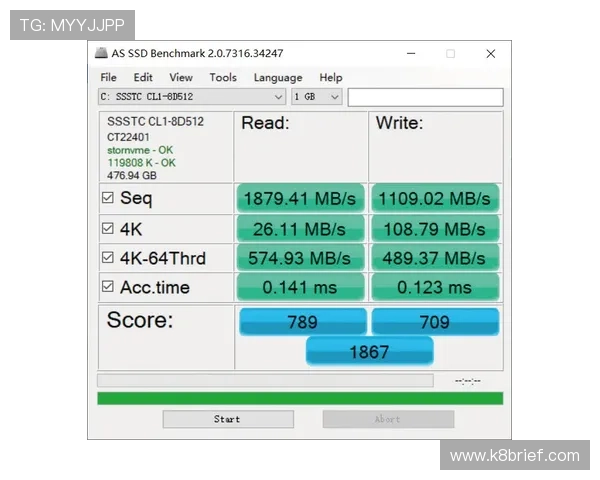Expand the drive selection dropdown
This screenshot has width=600, height=480.
point(279,97)
